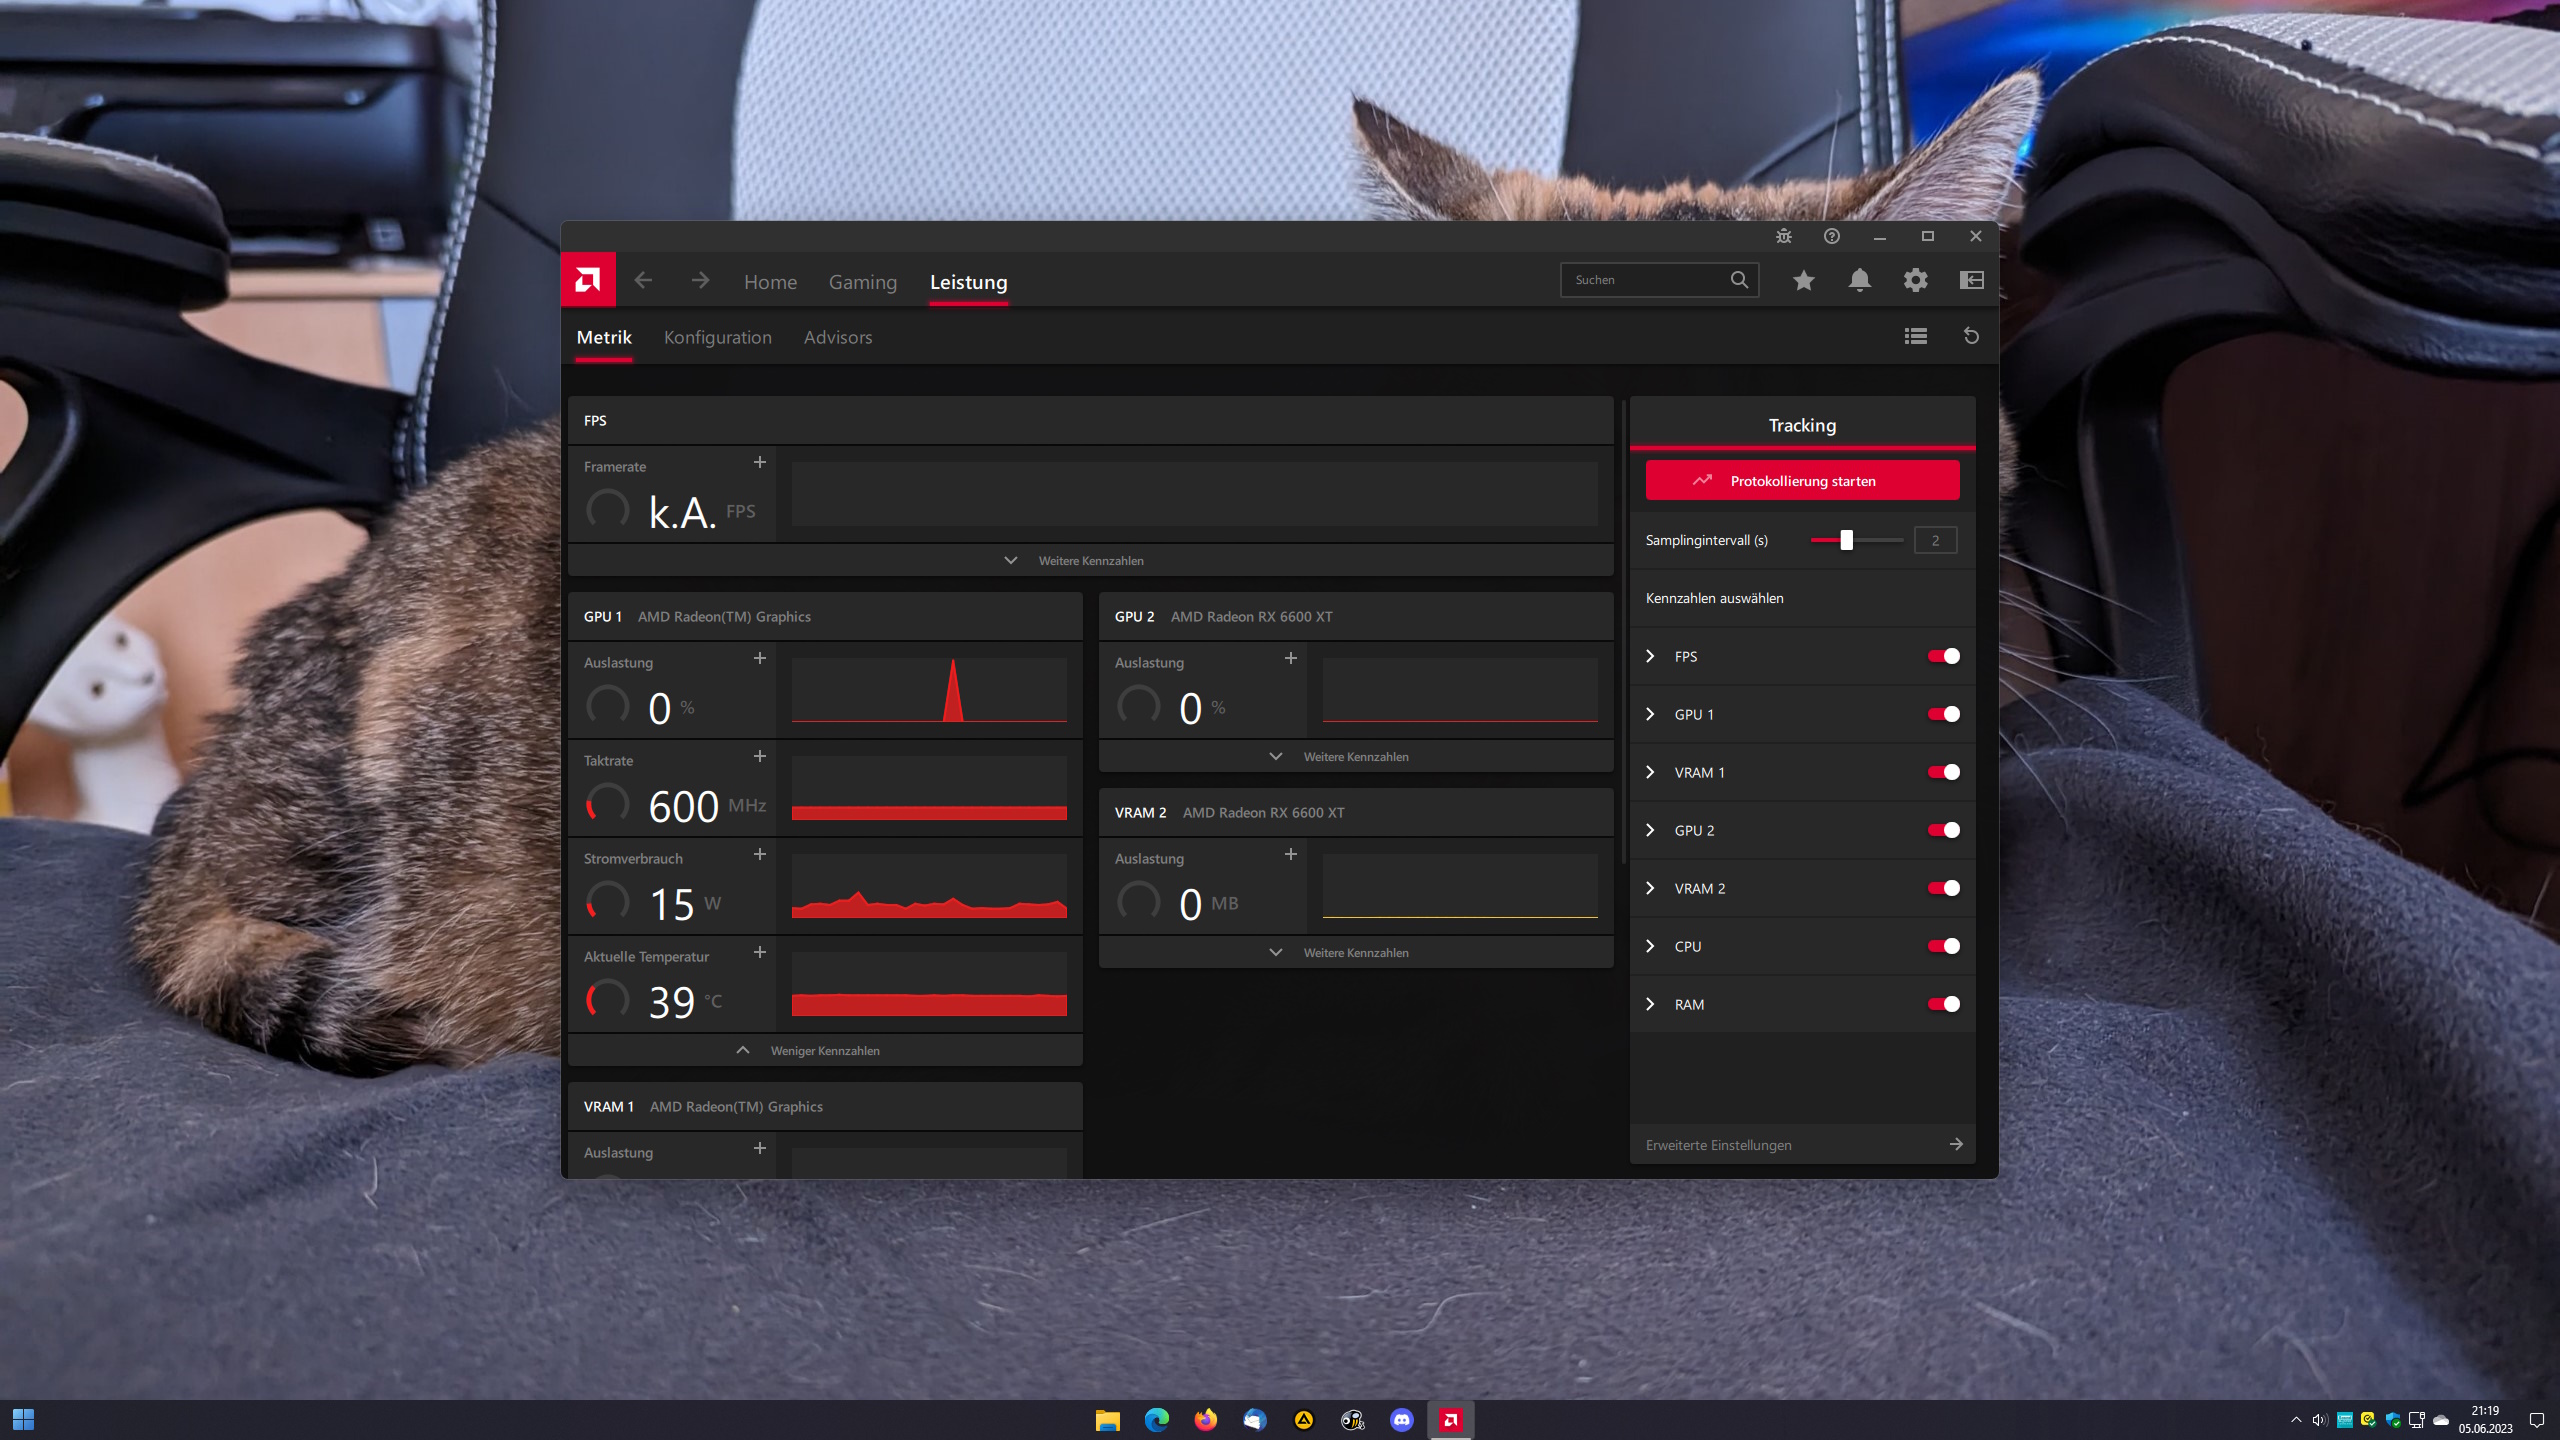Open the Gaming tab
The height and width of the screenshot is (1440, 2560).
pos(862,282)
